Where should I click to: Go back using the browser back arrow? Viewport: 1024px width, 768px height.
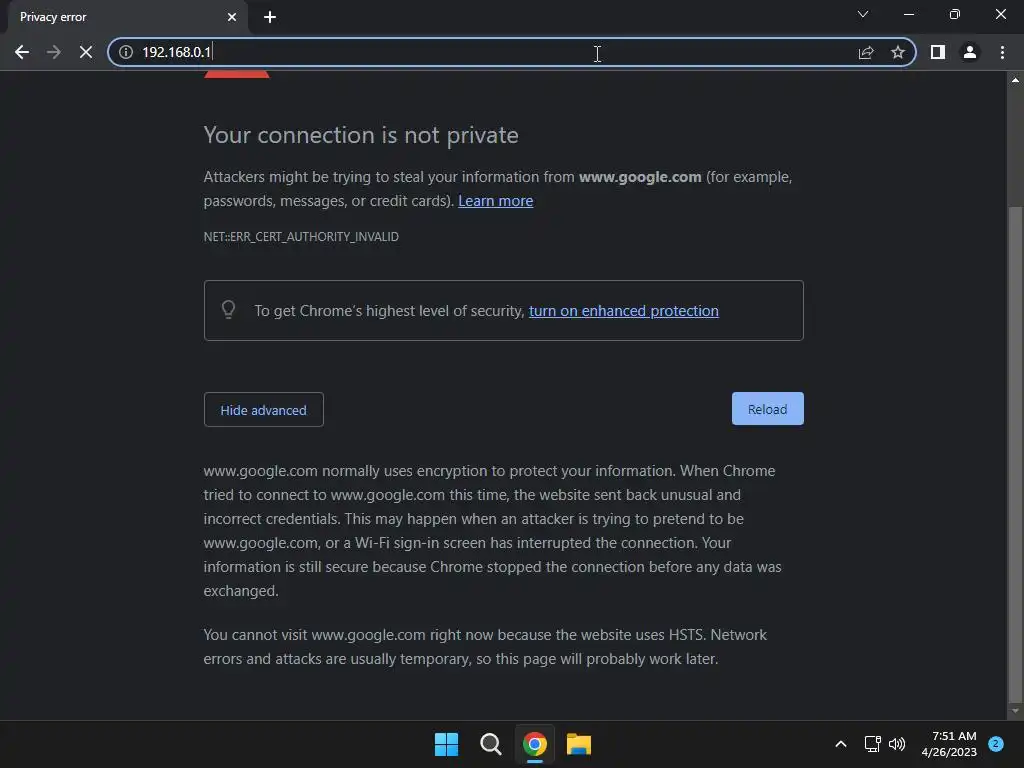(22, 52)
